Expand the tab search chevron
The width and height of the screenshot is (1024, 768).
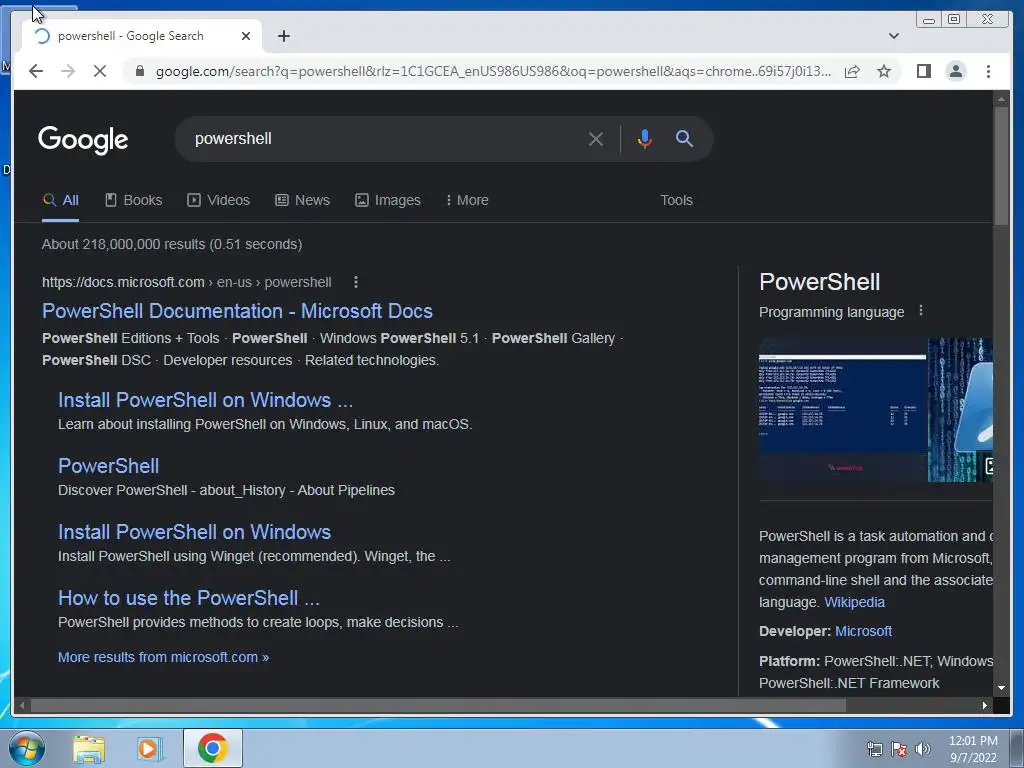pyautogui.click(x=894, y=36)
